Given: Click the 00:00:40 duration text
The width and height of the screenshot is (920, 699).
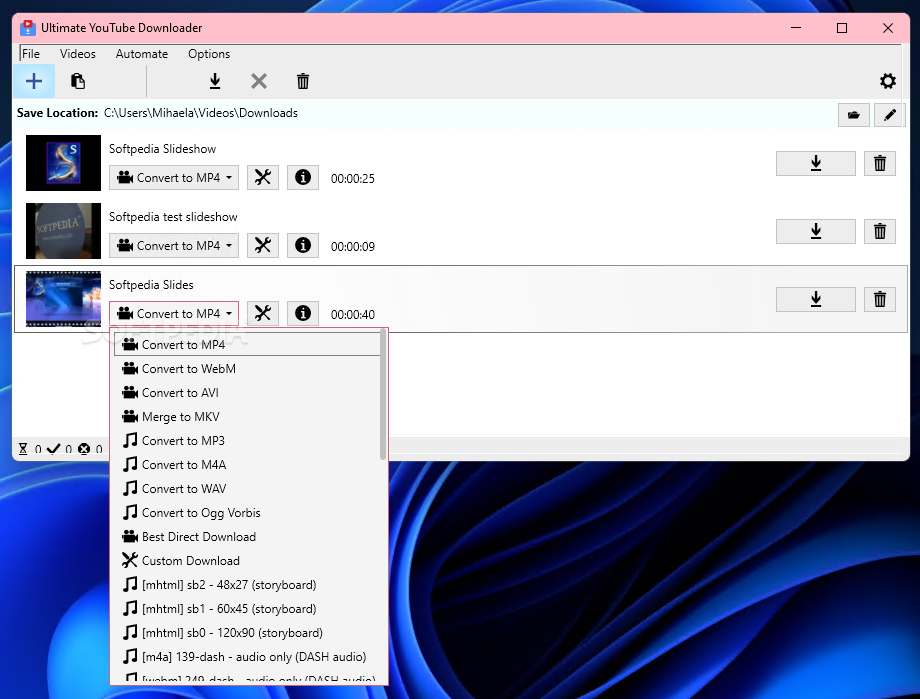Looking at the screenshot, I should pos(353,315).
